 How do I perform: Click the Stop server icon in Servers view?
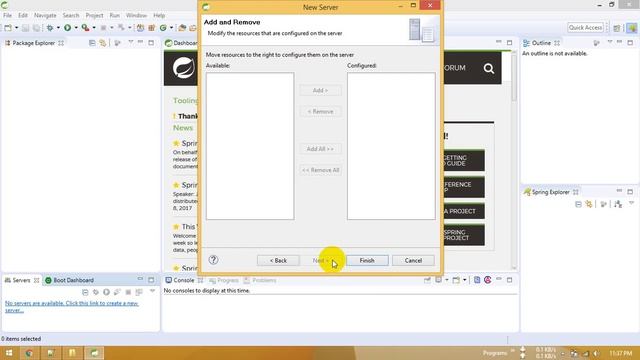tap(128, 292)
